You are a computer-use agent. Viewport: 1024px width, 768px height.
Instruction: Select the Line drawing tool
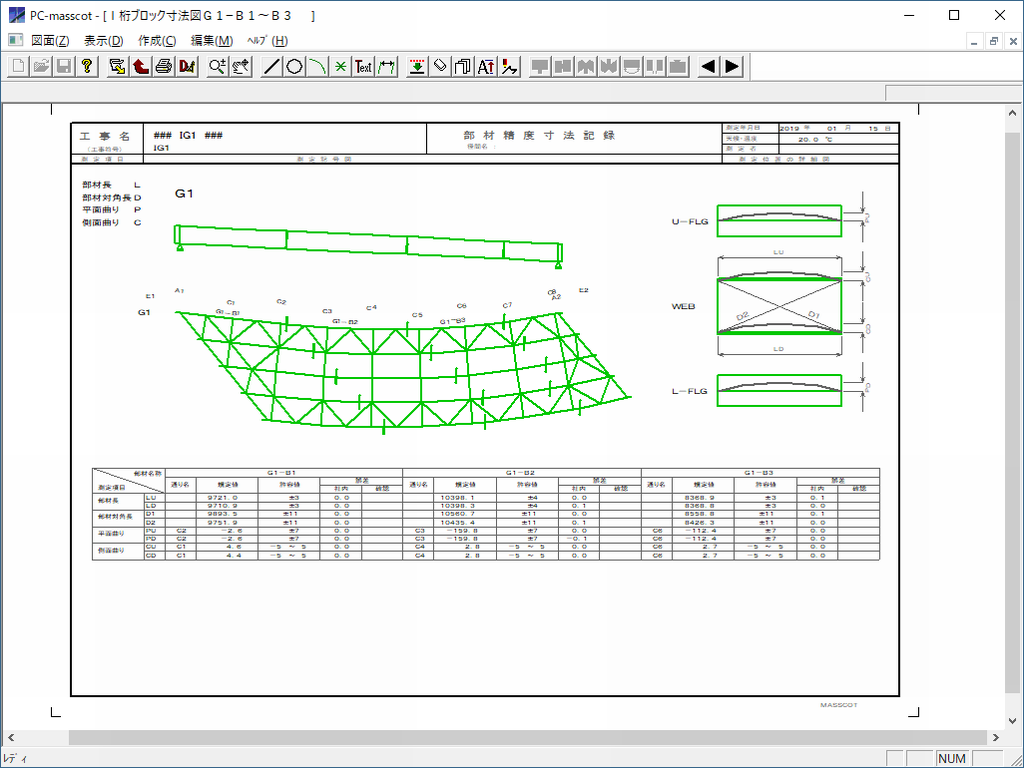click(x=271, y=67)
